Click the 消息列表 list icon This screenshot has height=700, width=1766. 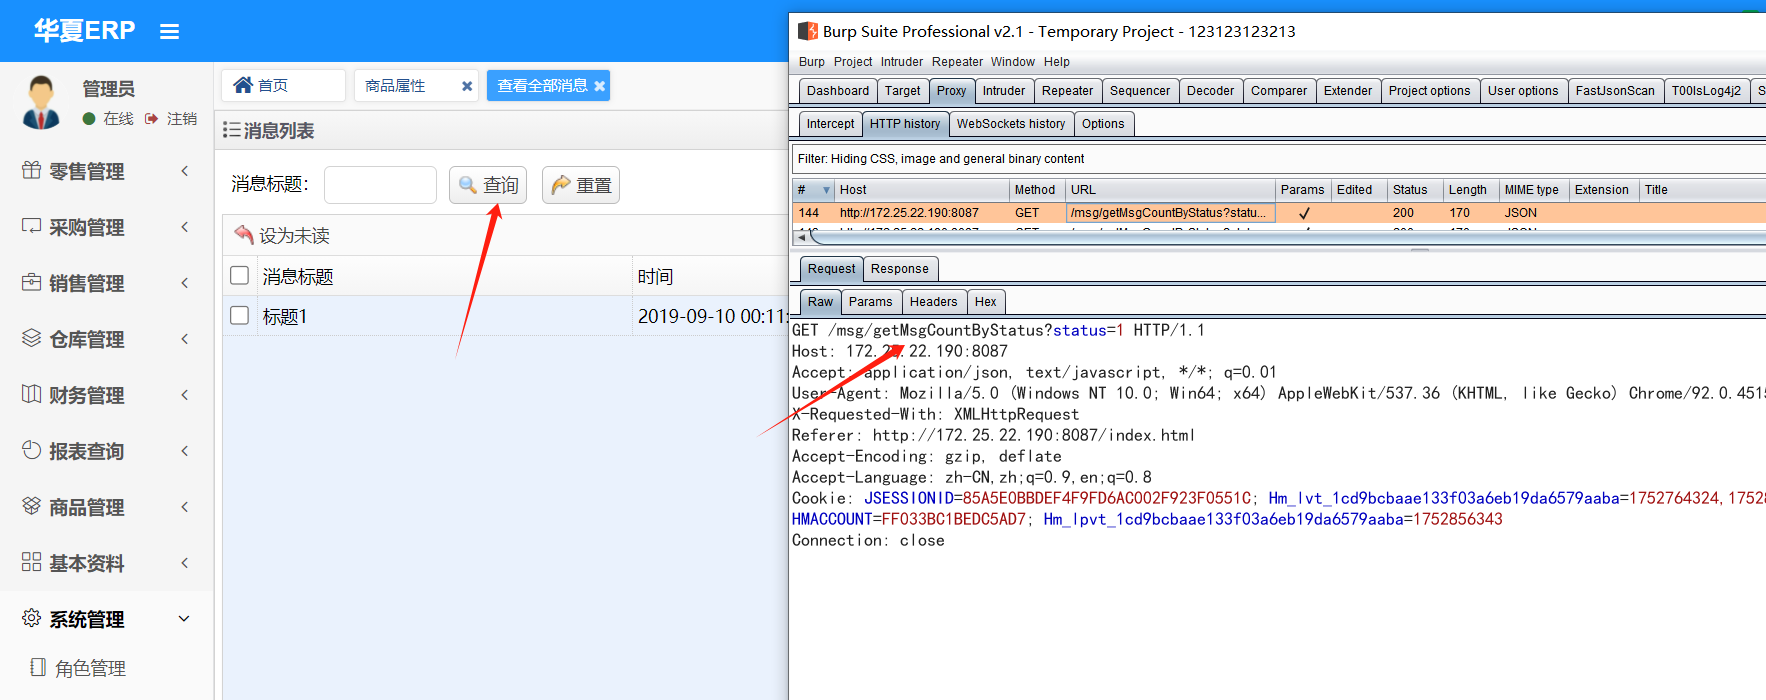(x=231, y=131)
